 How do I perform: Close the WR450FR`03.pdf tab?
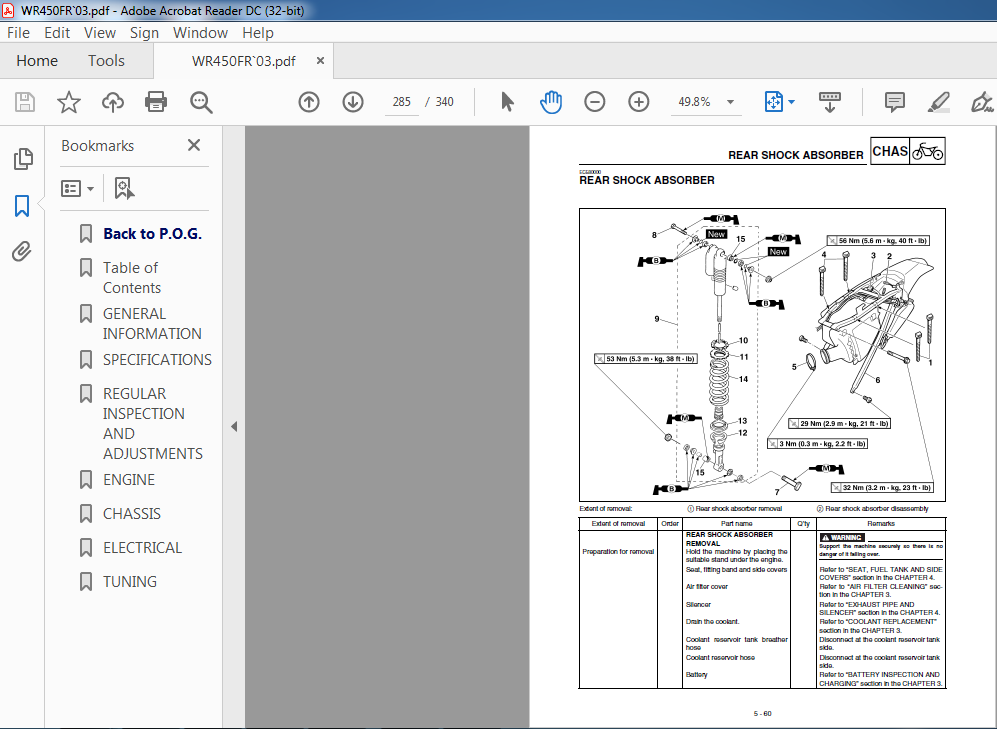[x=320, y=60]
